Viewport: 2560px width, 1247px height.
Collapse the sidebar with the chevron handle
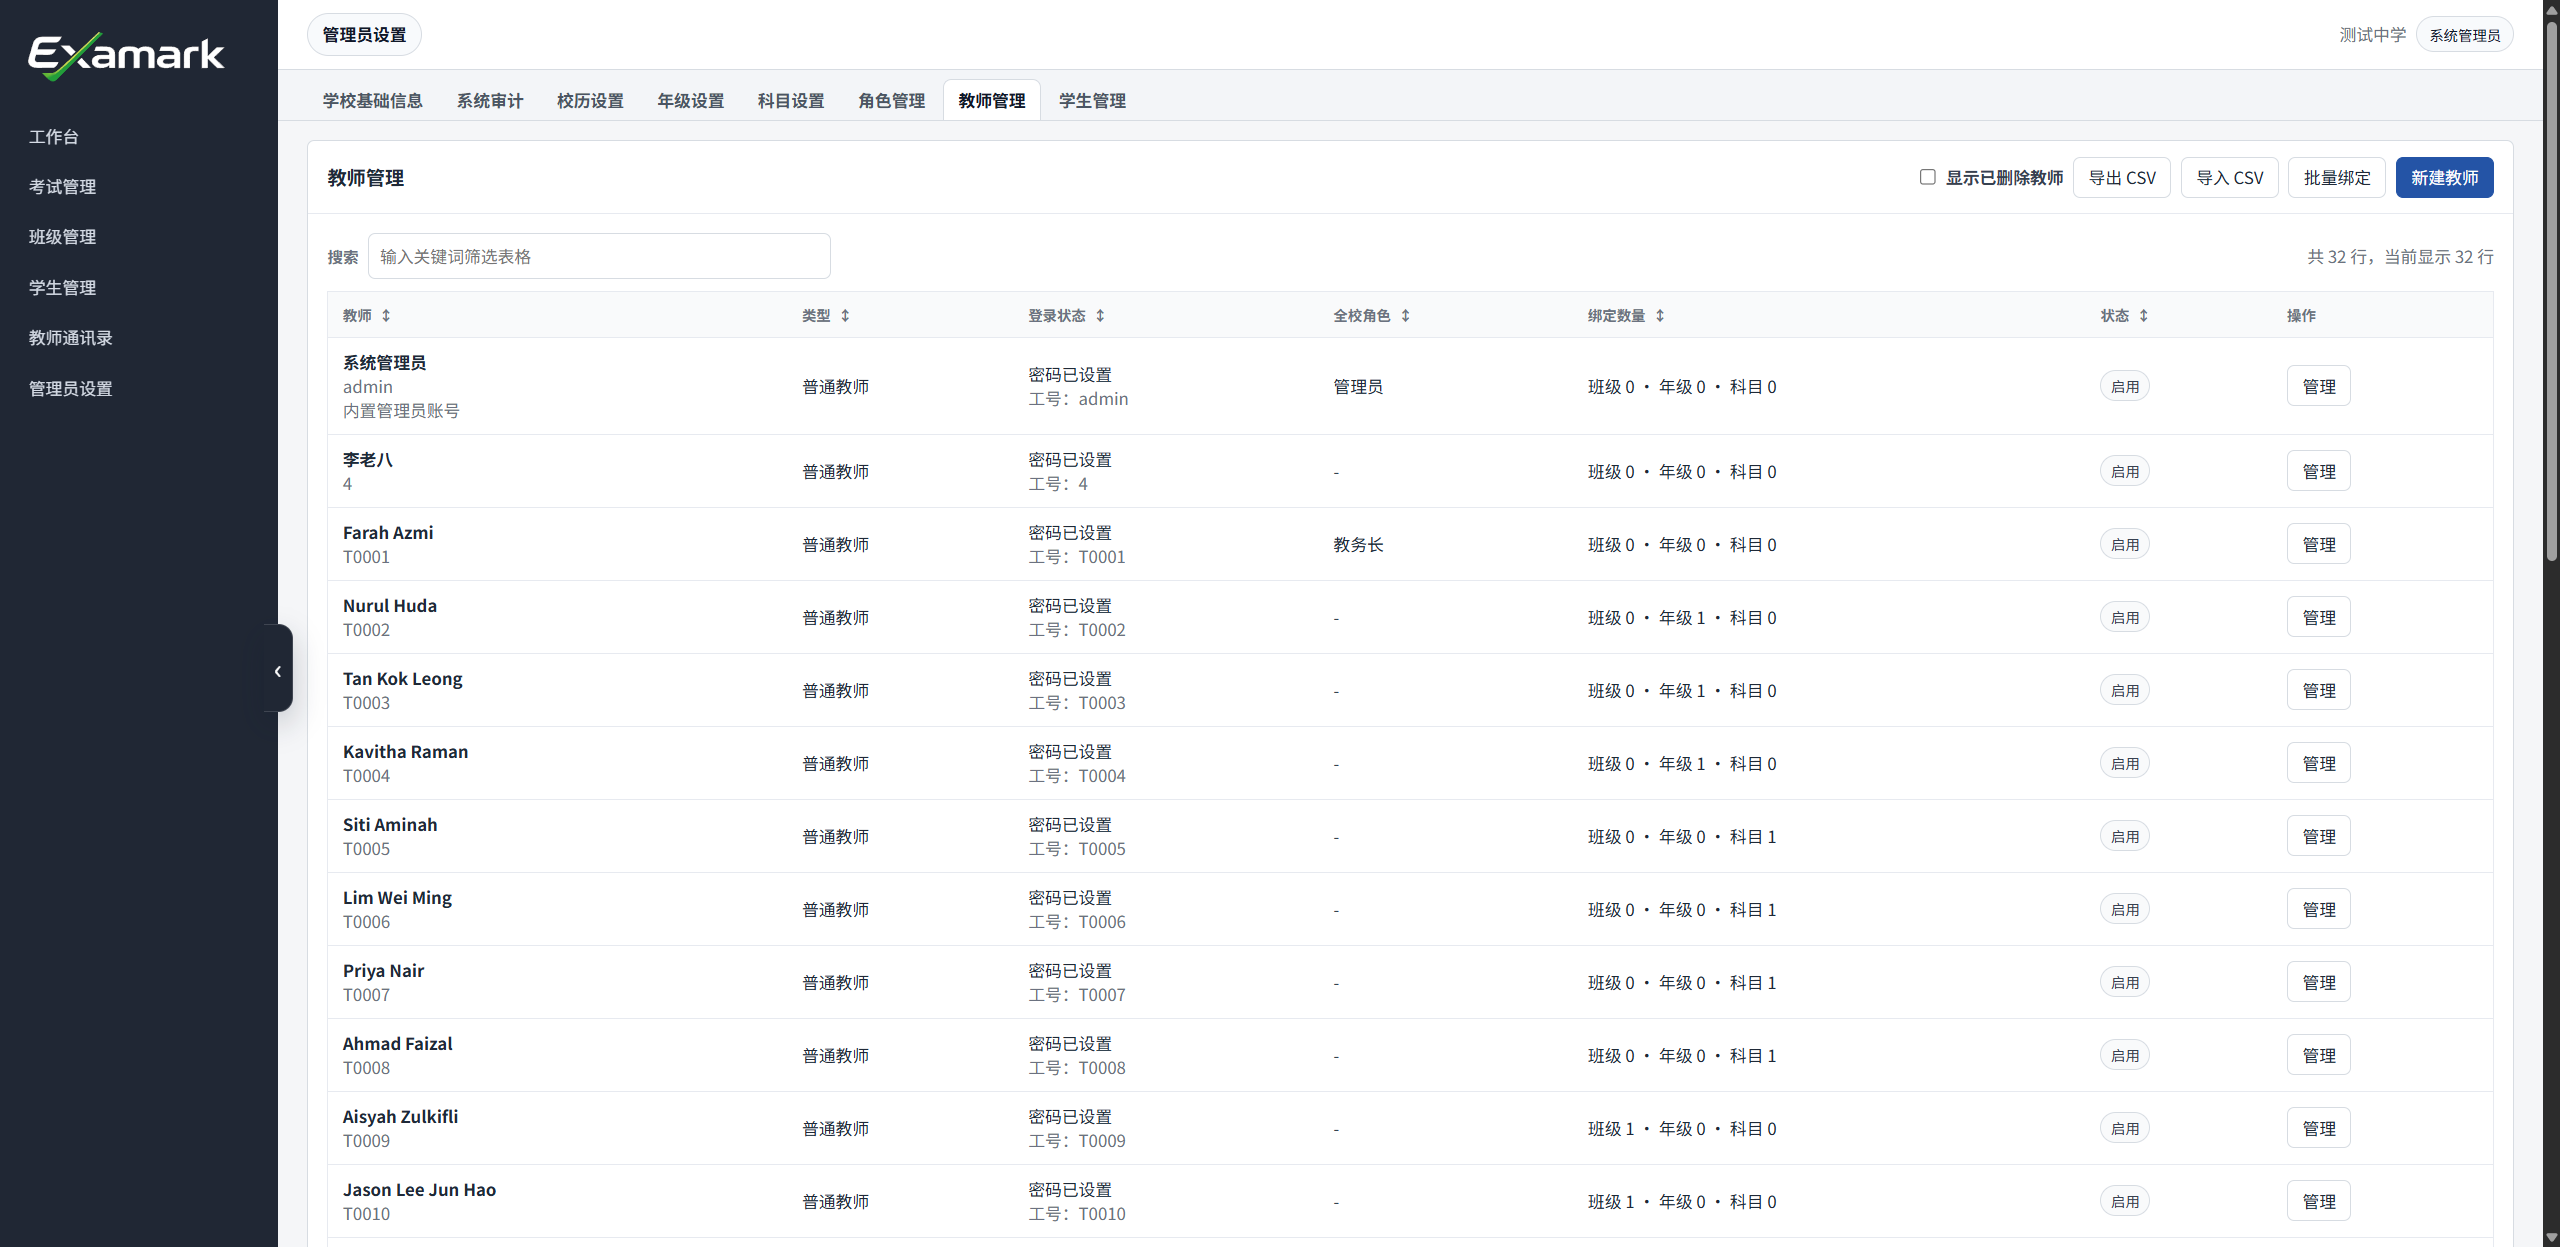[278, 670]
